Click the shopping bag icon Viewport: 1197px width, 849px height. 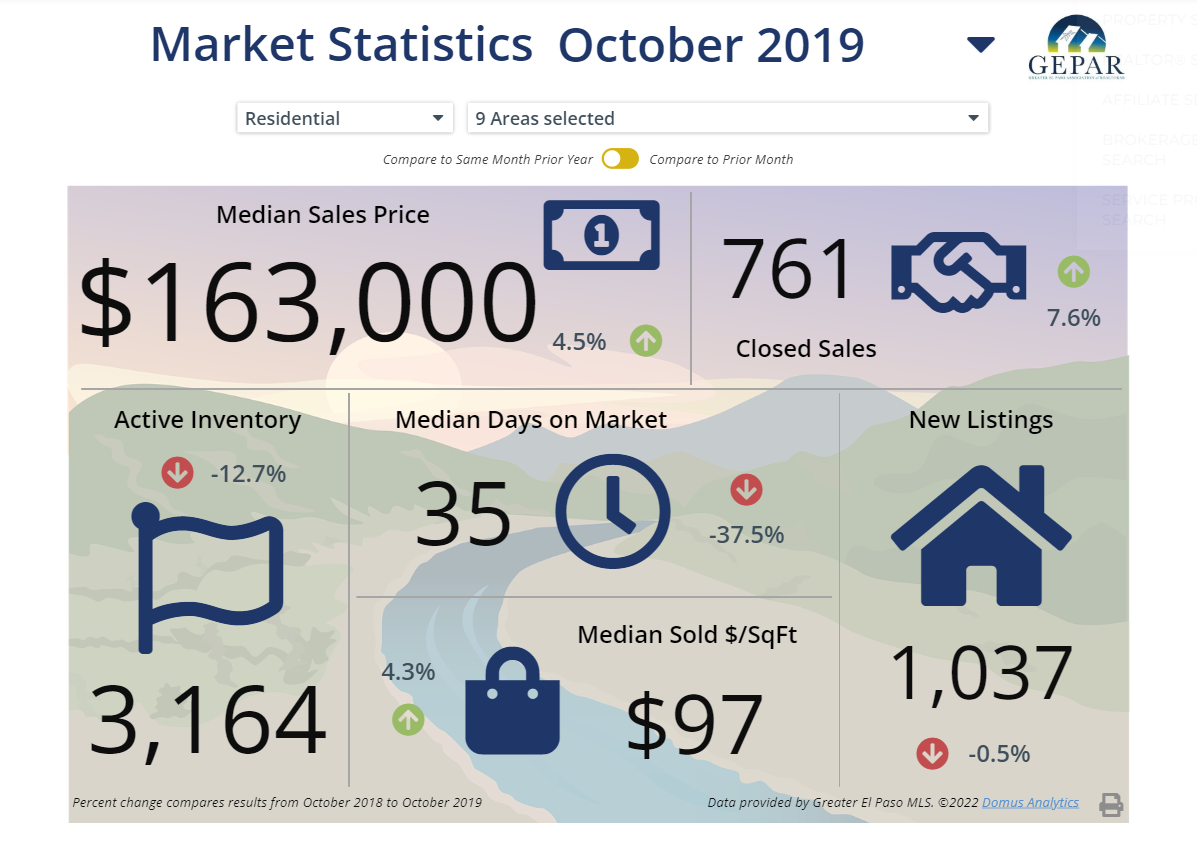pyautogui.click(x=512, y=701)
